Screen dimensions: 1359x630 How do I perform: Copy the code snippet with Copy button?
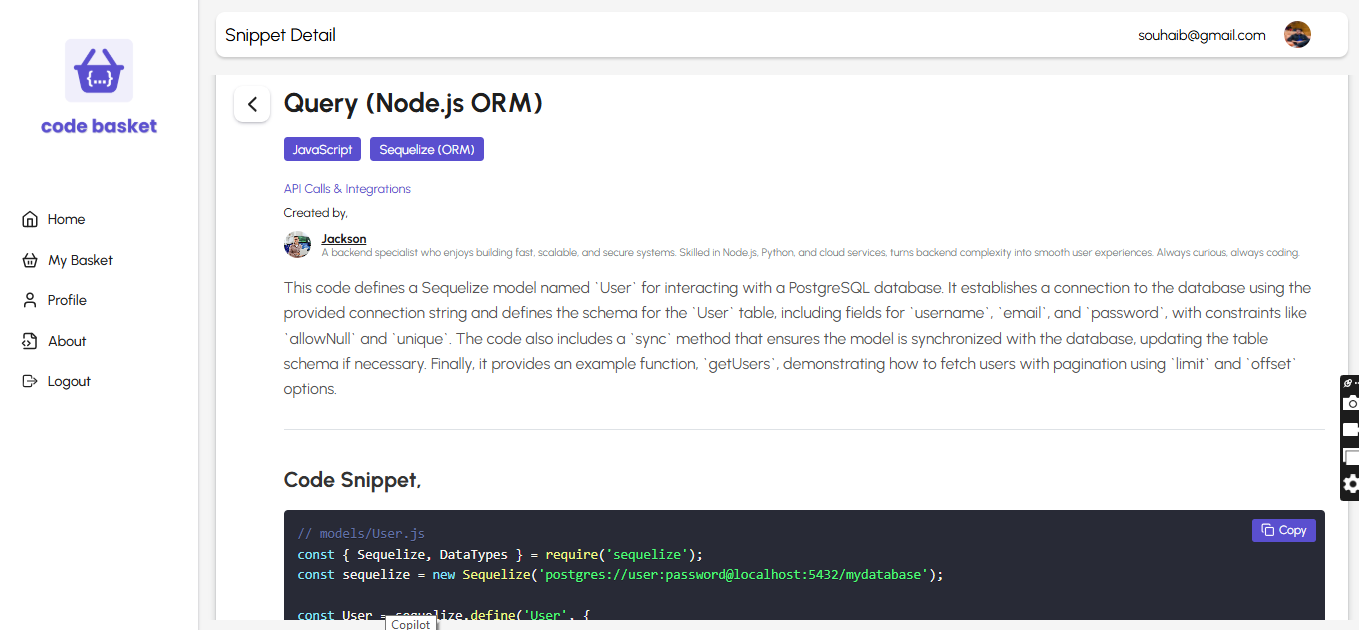[x=1283, y=530]
